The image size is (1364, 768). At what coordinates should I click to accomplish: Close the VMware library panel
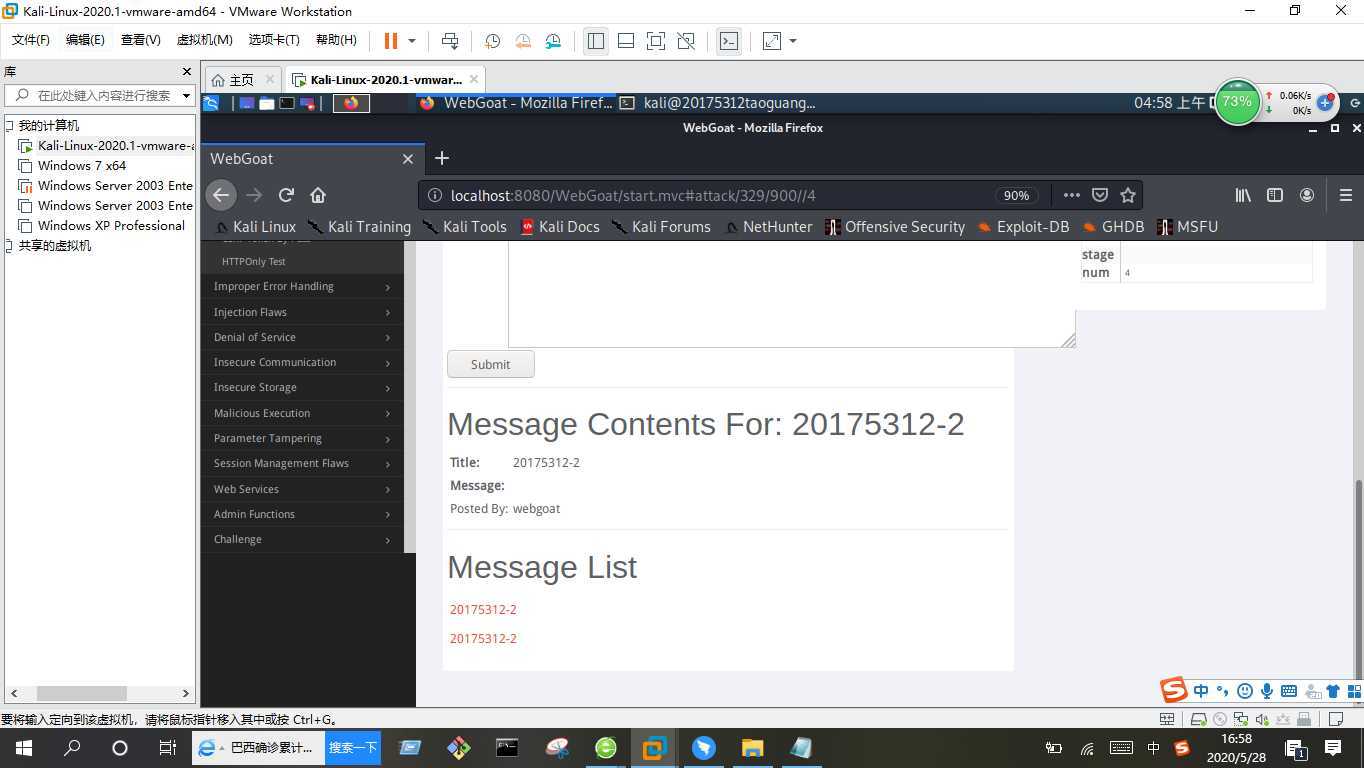pyautogui.click(x=186, y=72)
